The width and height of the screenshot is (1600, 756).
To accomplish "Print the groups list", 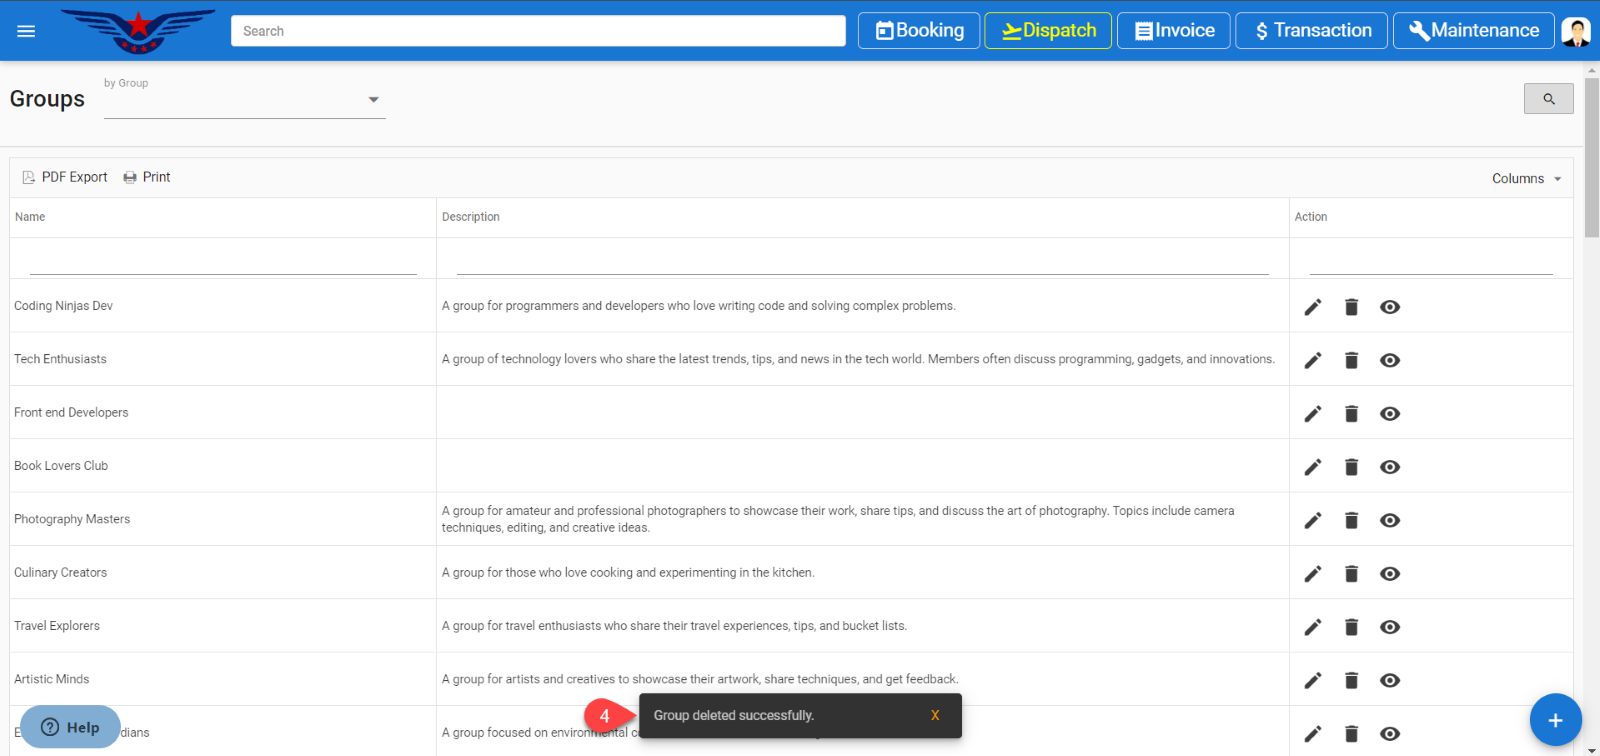I will coord(147,177).
